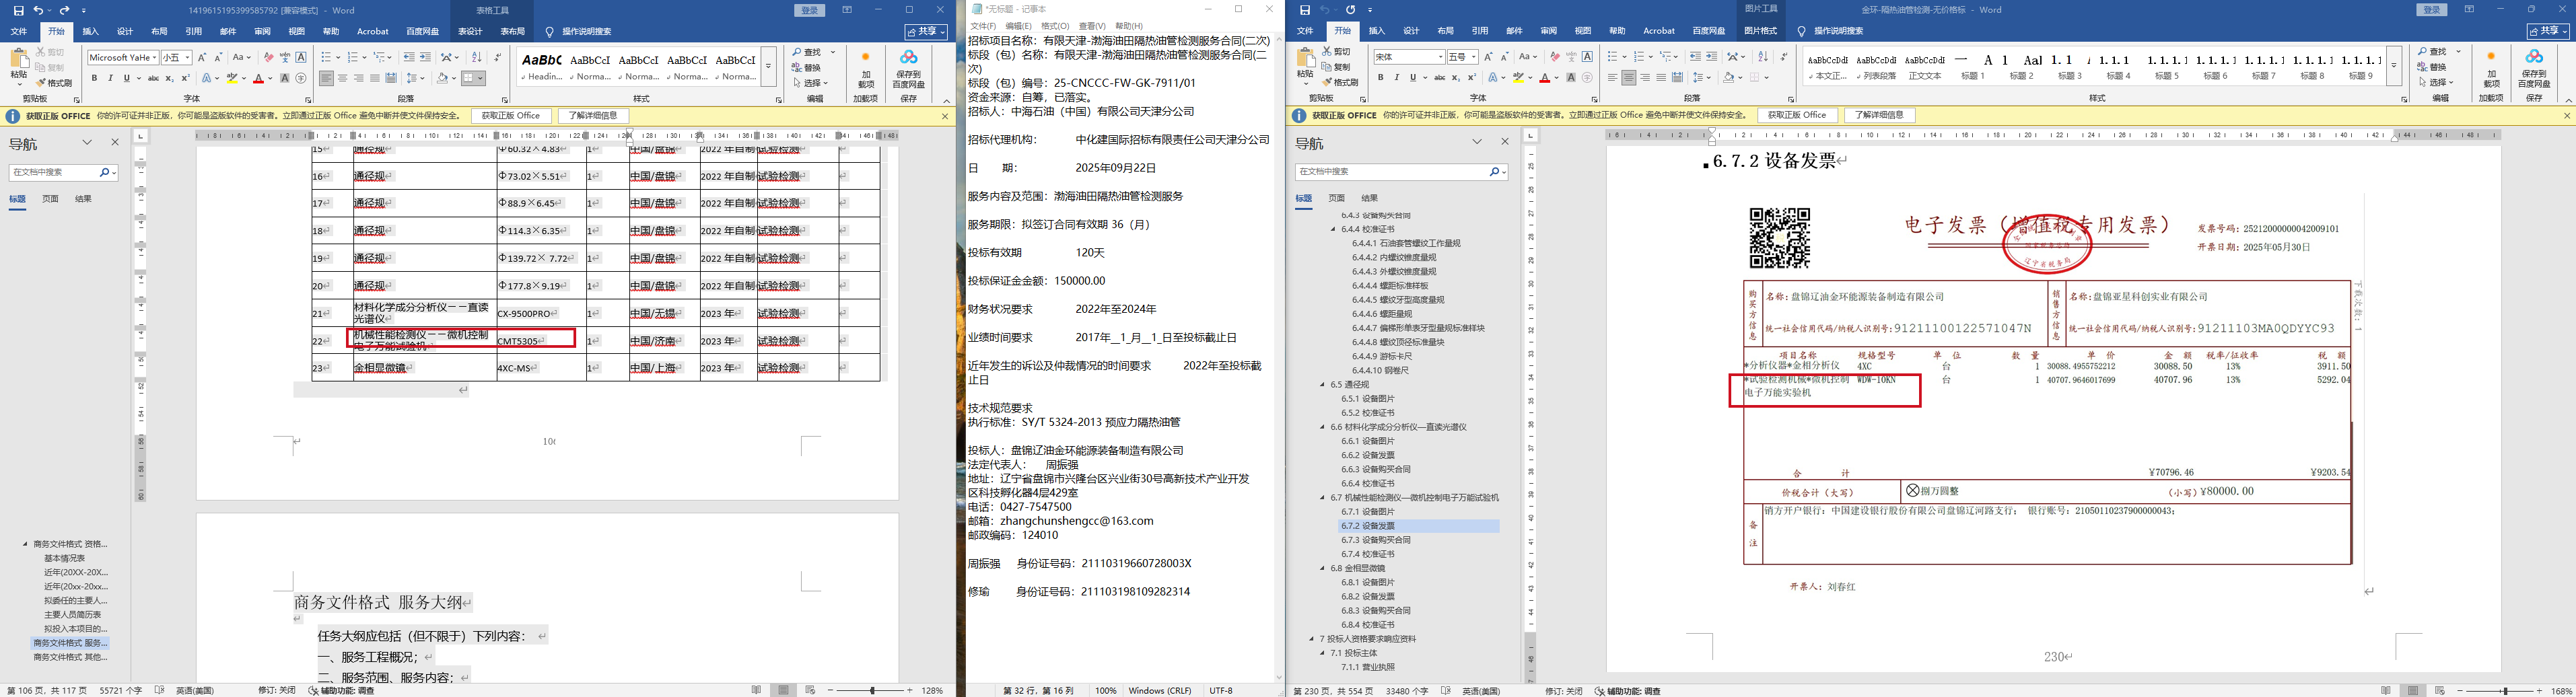Click the grow font icon in compatibility-mode Word
The image size is (2576, 697).
coord(202,58)
